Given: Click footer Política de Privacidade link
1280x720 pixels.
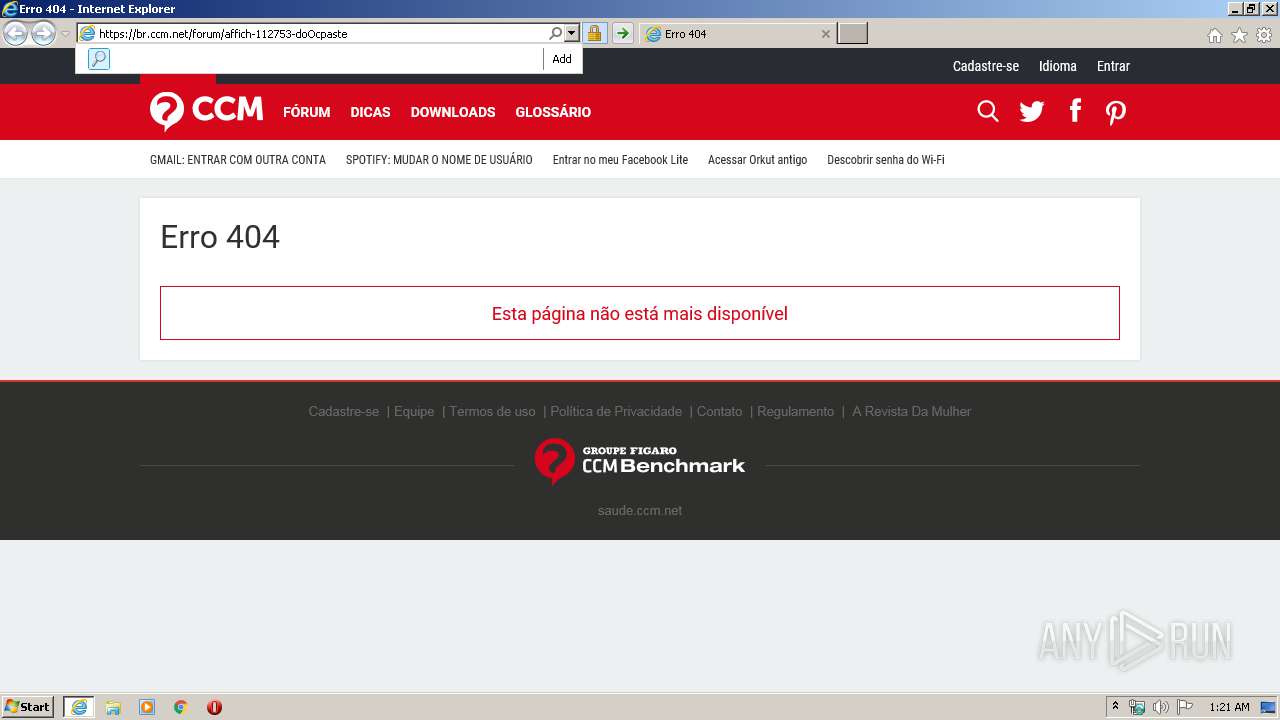Looking at the screenshot, I should (616, 411).
